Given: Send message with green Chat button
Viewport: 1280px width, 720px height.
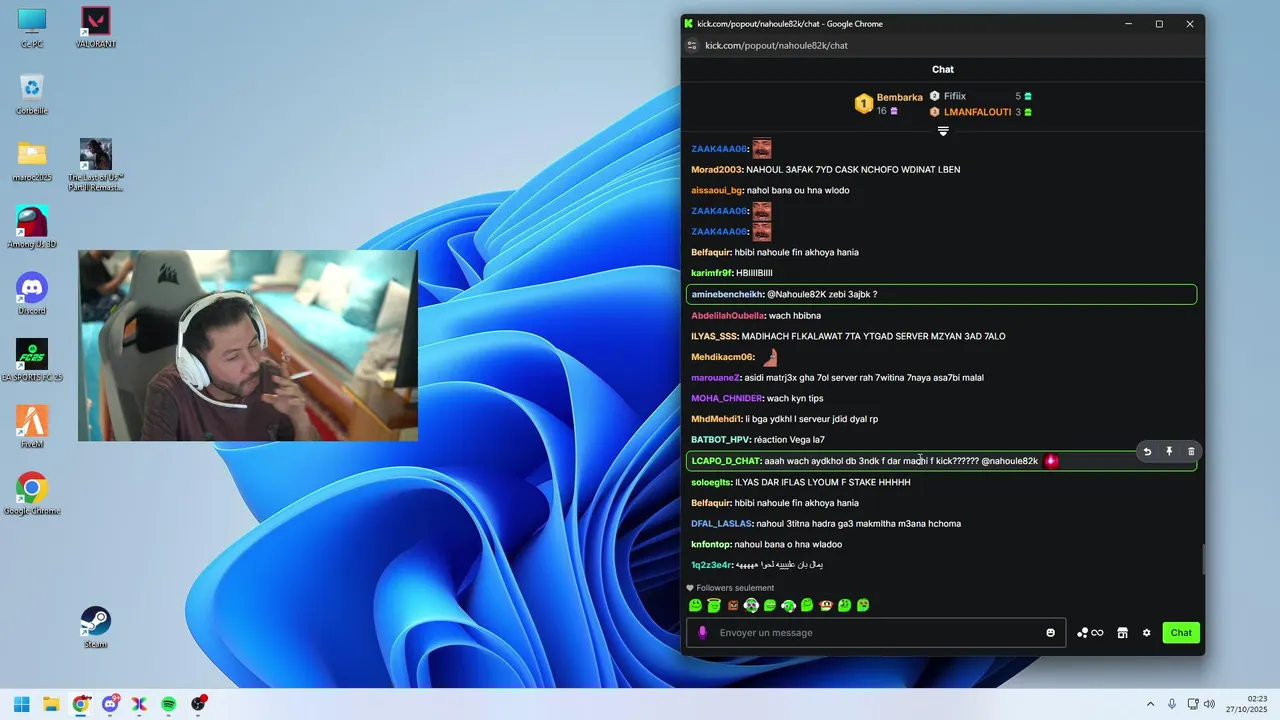Looking at the screenshot, I should pyautogui.click(x=1181, y=633).
